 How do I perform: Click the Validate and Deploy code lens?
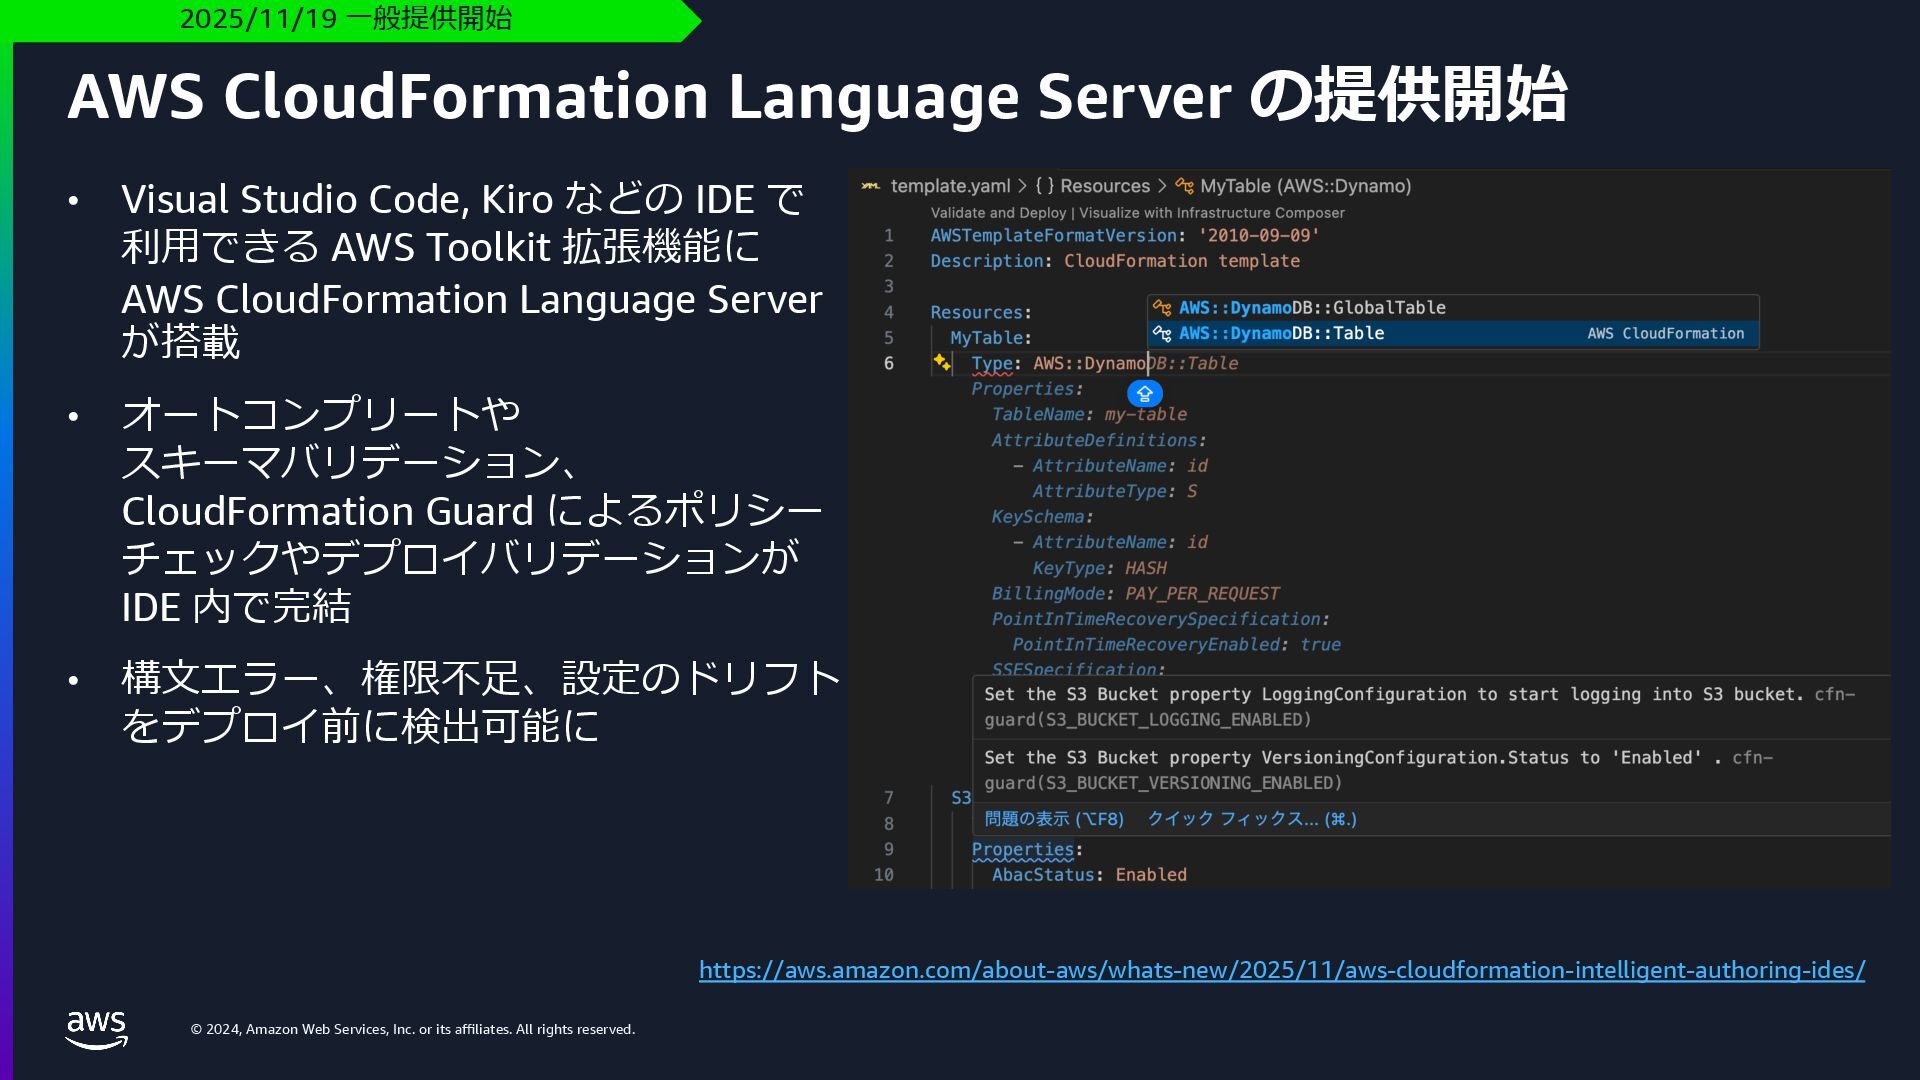pyautogui.click(x=998, y=213)
